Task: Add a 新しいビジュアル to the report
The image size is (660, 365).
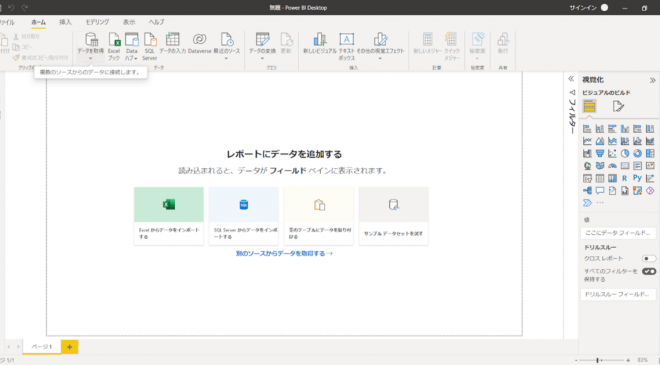Action: (319, 44)
